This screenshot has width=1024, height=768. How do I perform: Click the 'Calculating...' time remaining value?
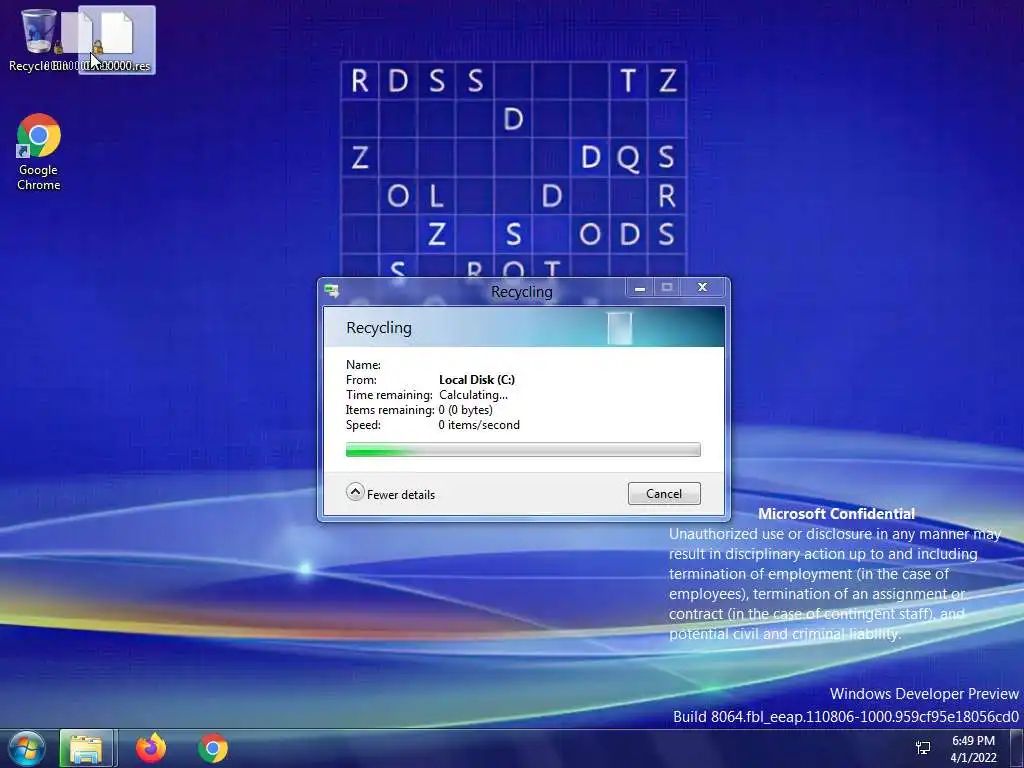pyautogui.click(x=473, y=394)
